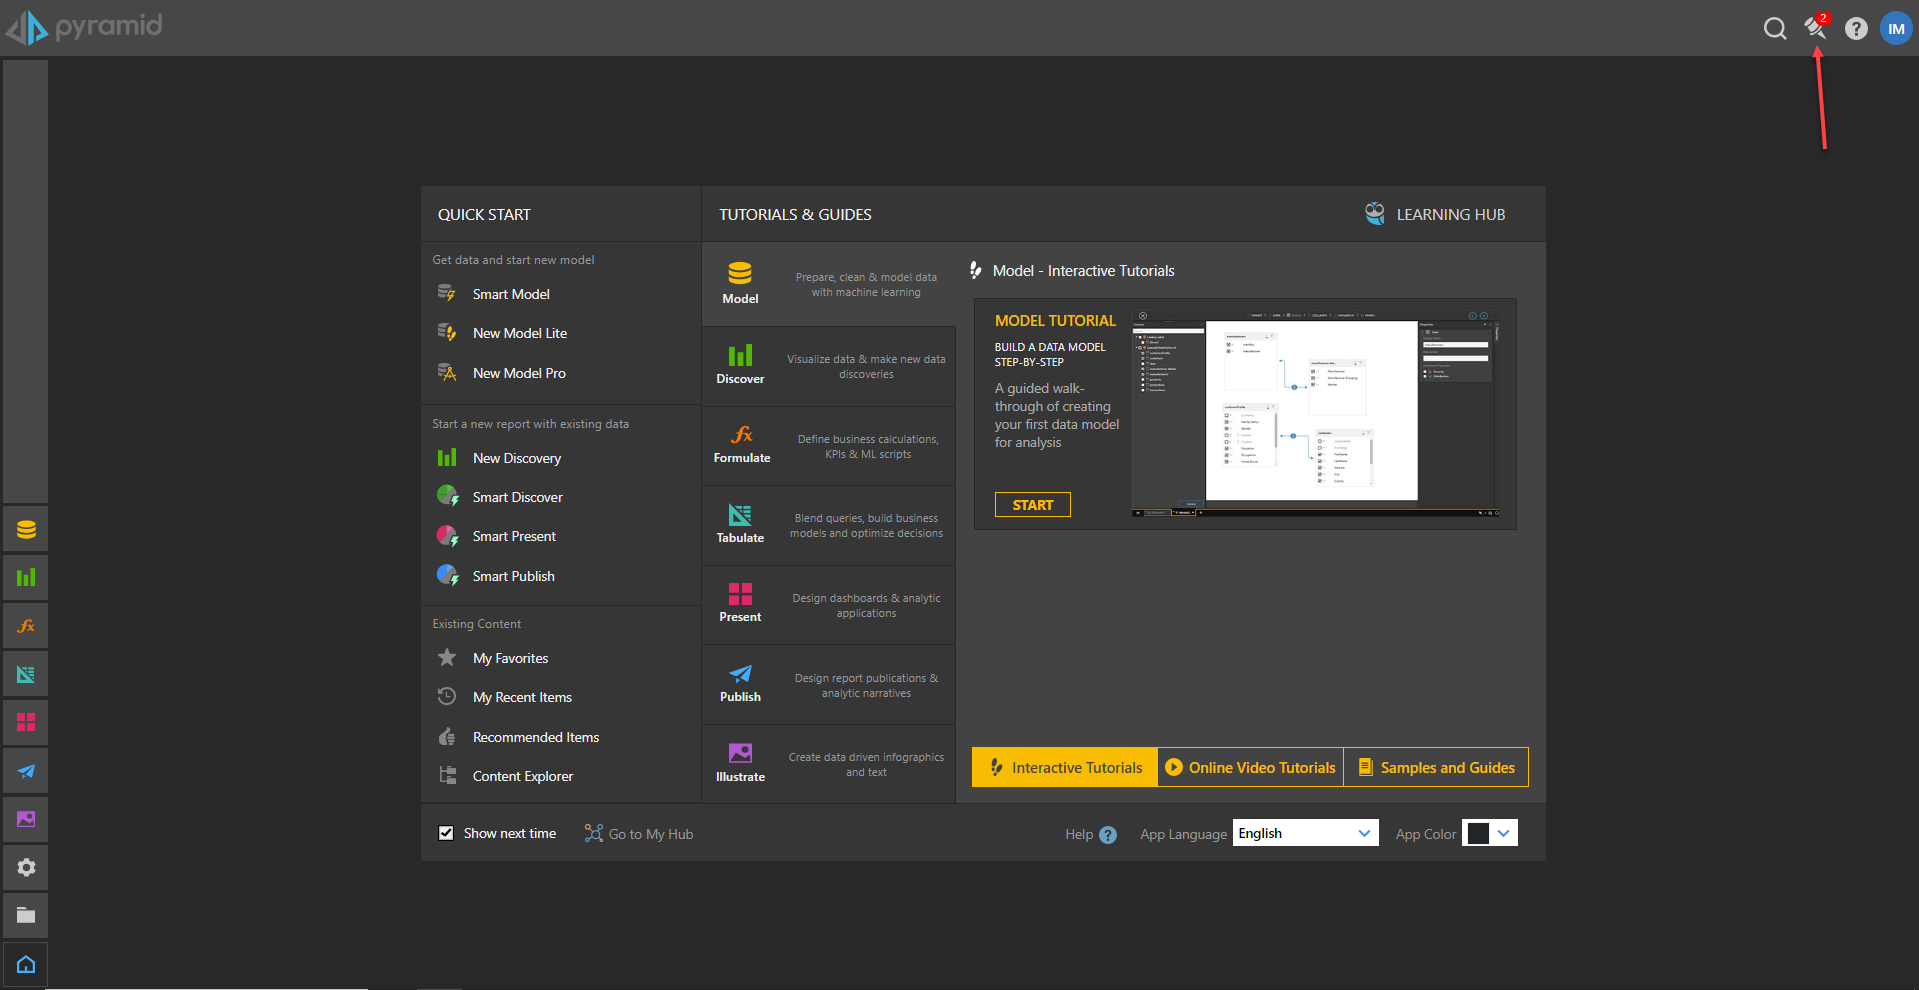Click the Recommended Items thumbs-up icon
Viewport: 1919px width, 990px height.
[447, 736]
